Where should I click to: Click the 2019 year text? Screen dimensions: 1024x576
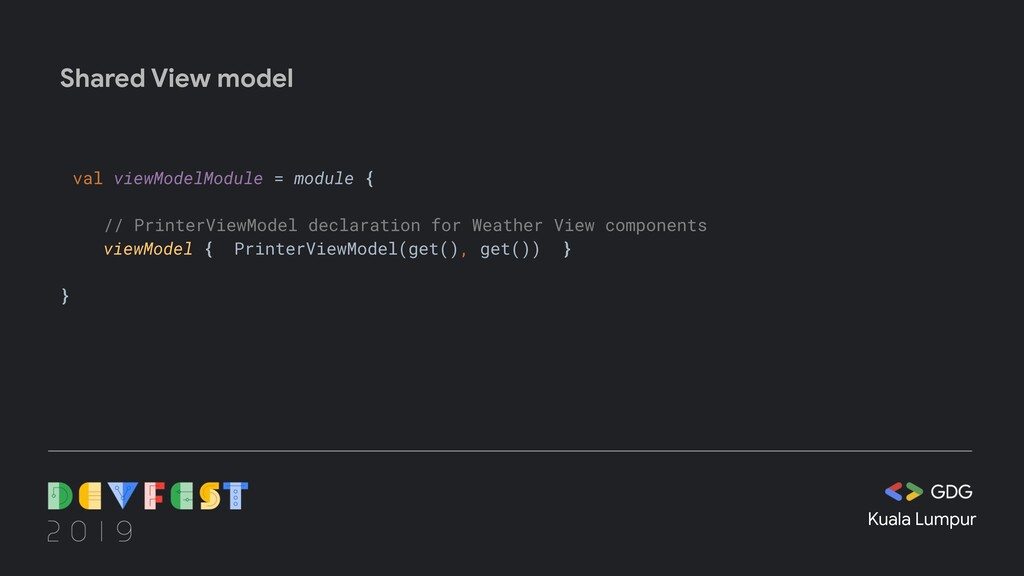[x=90, y=531]
